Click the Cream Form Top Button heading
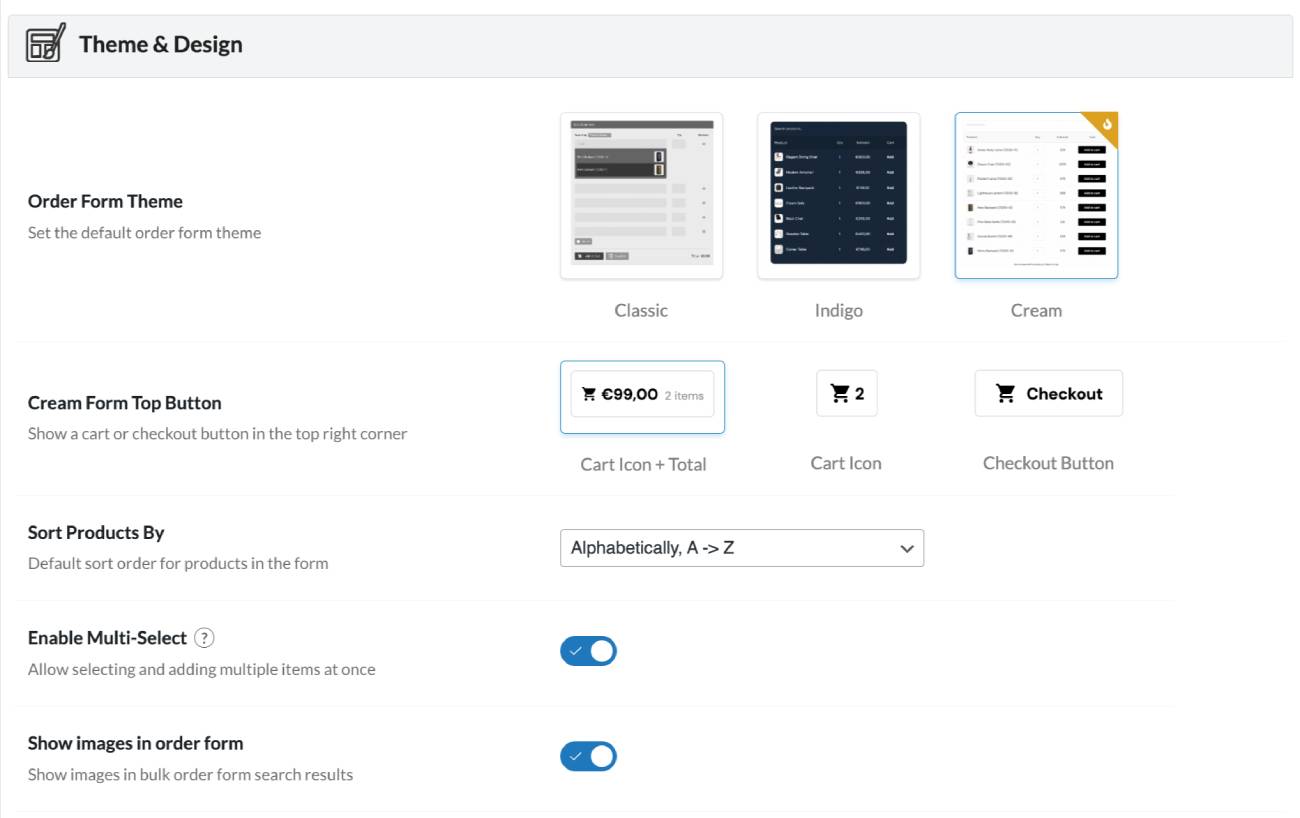The image size is (1300, 818). (125, 403)
